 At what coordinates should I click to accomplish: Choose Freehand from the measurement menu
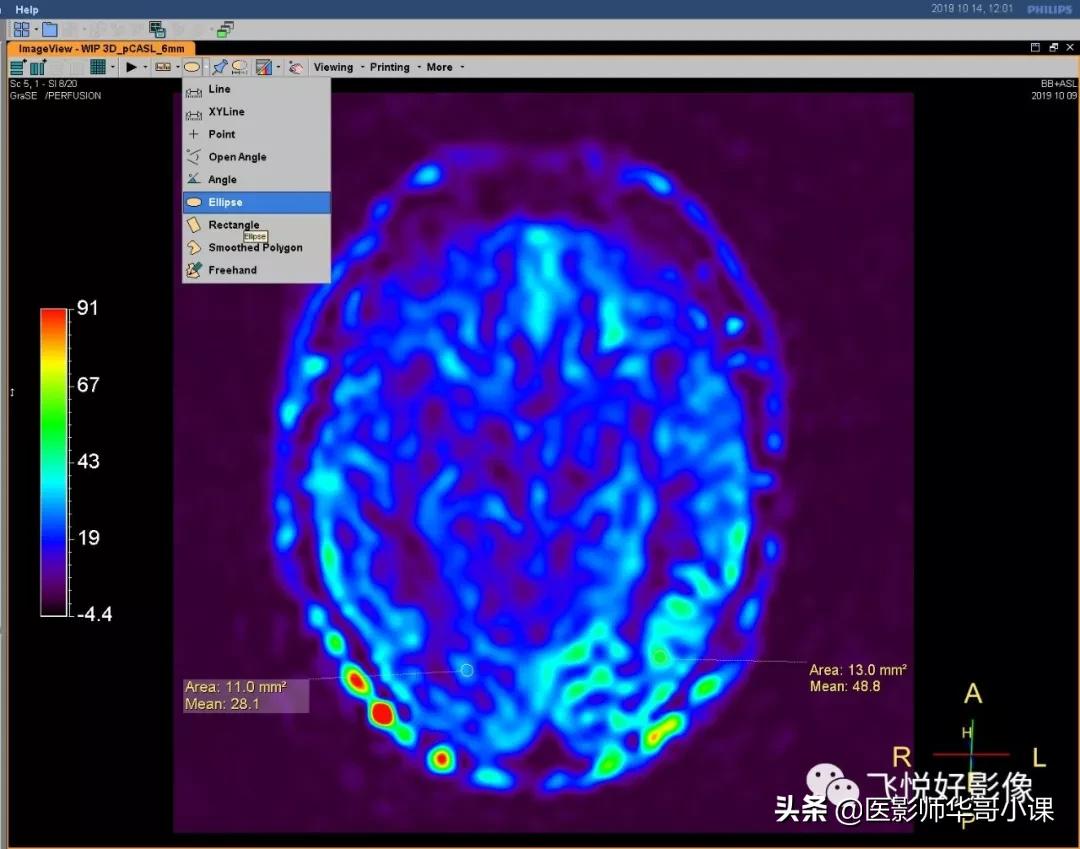pyautogui.click(x=256, y=270)
